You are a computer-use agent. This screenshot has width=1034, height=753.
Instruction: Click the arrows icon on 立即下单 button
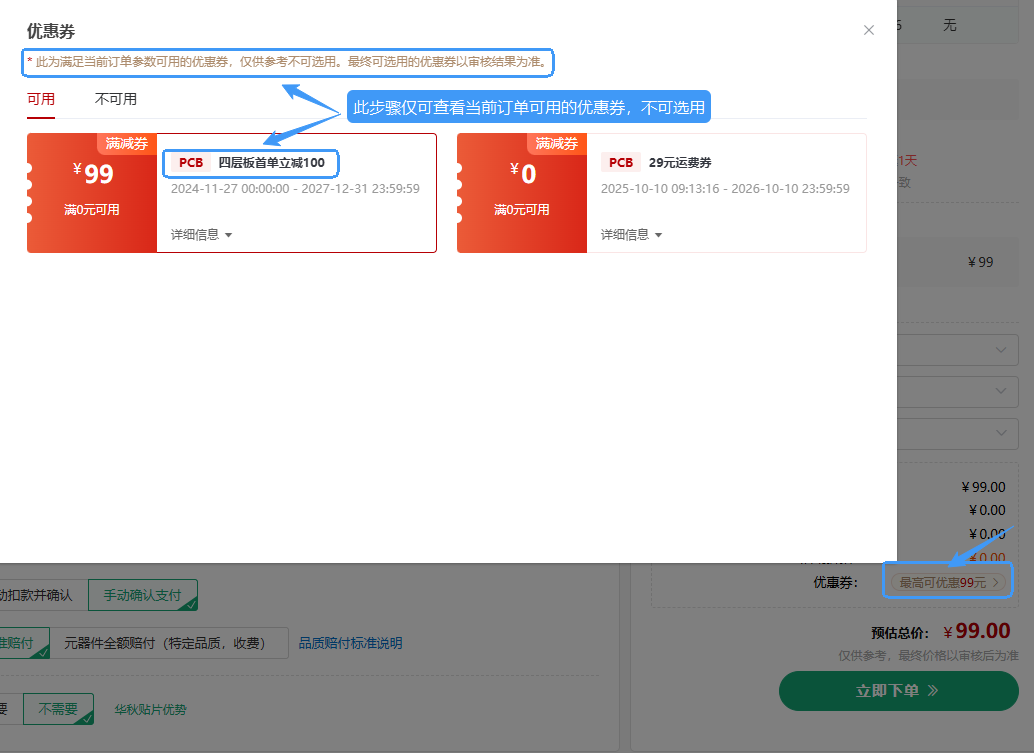(933, 690)
